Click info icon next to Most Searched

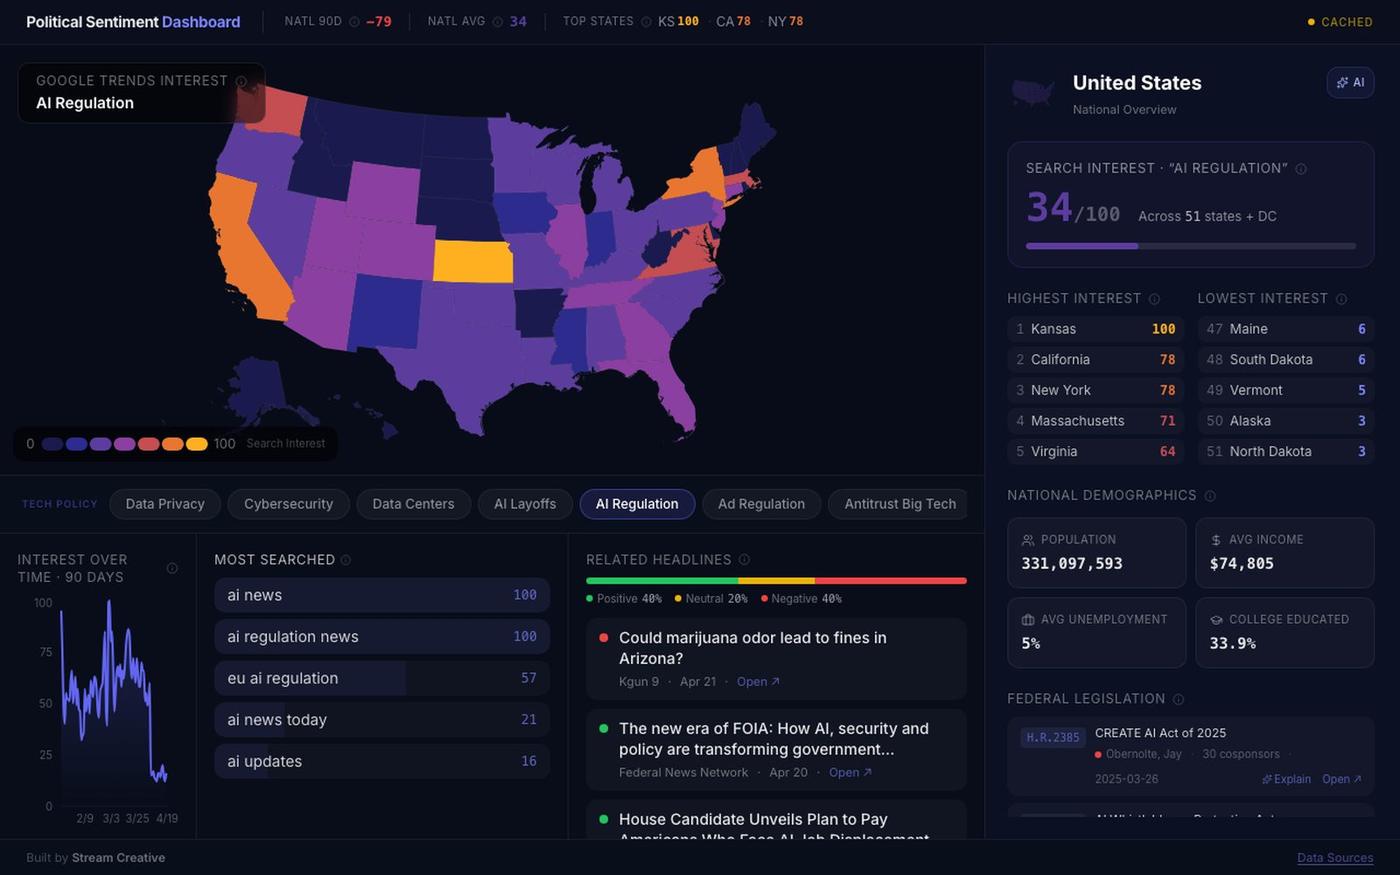[x=346, y=560]
